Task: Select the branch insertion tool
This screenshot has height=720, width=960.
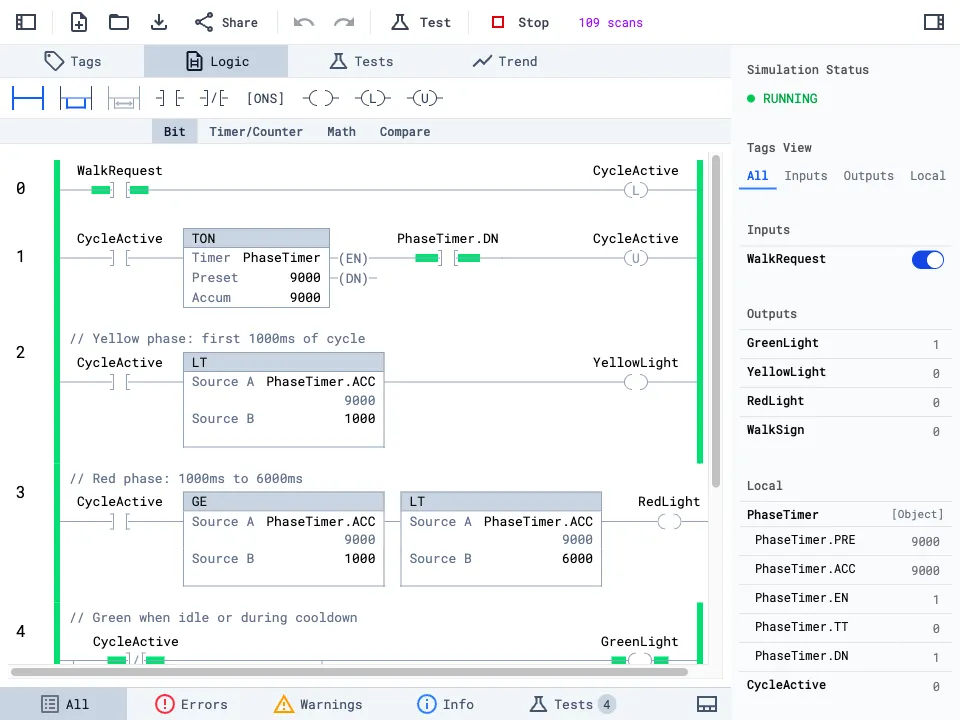Action: [x=75, y=98]
